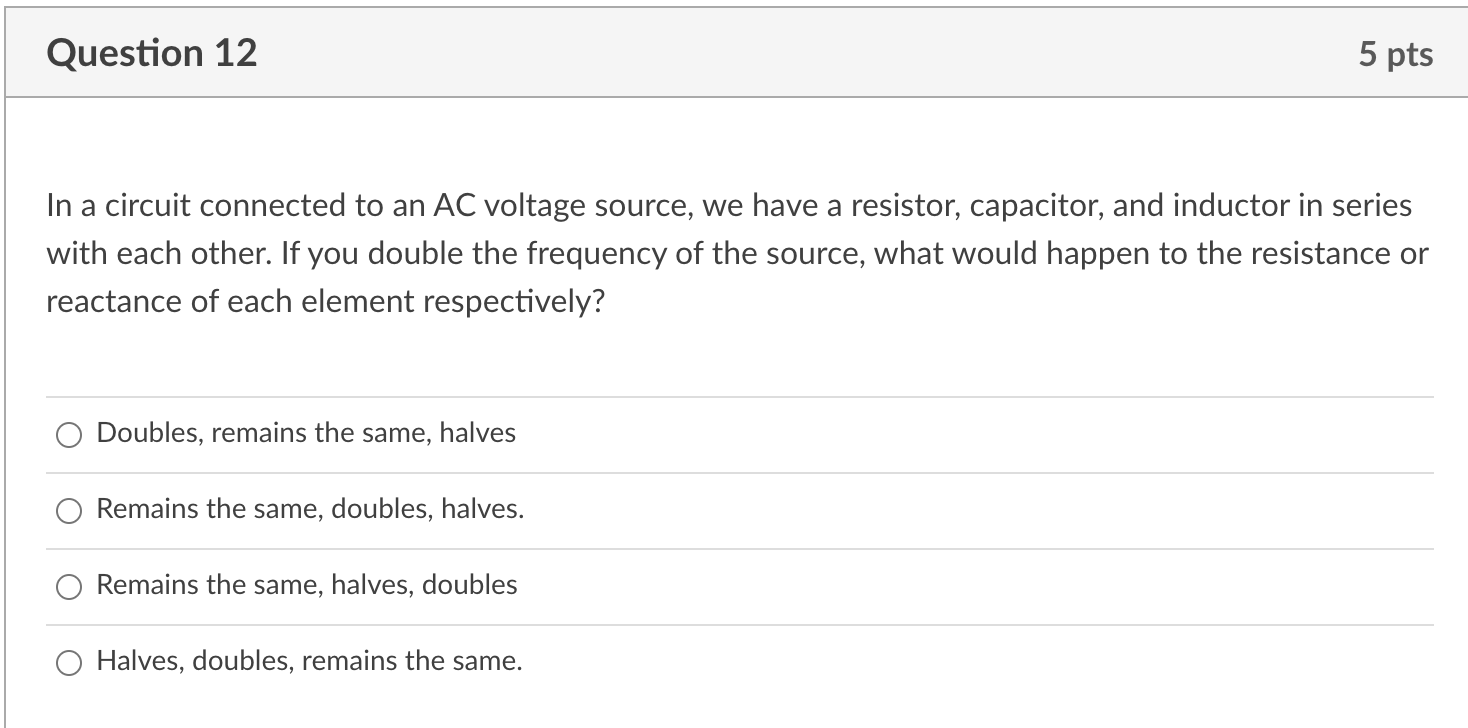This screenshot has height=728, width=1468.
Task: Choose the 'Remains the same, doubles, halves.' radio button
Action: [x=69, y=510]
